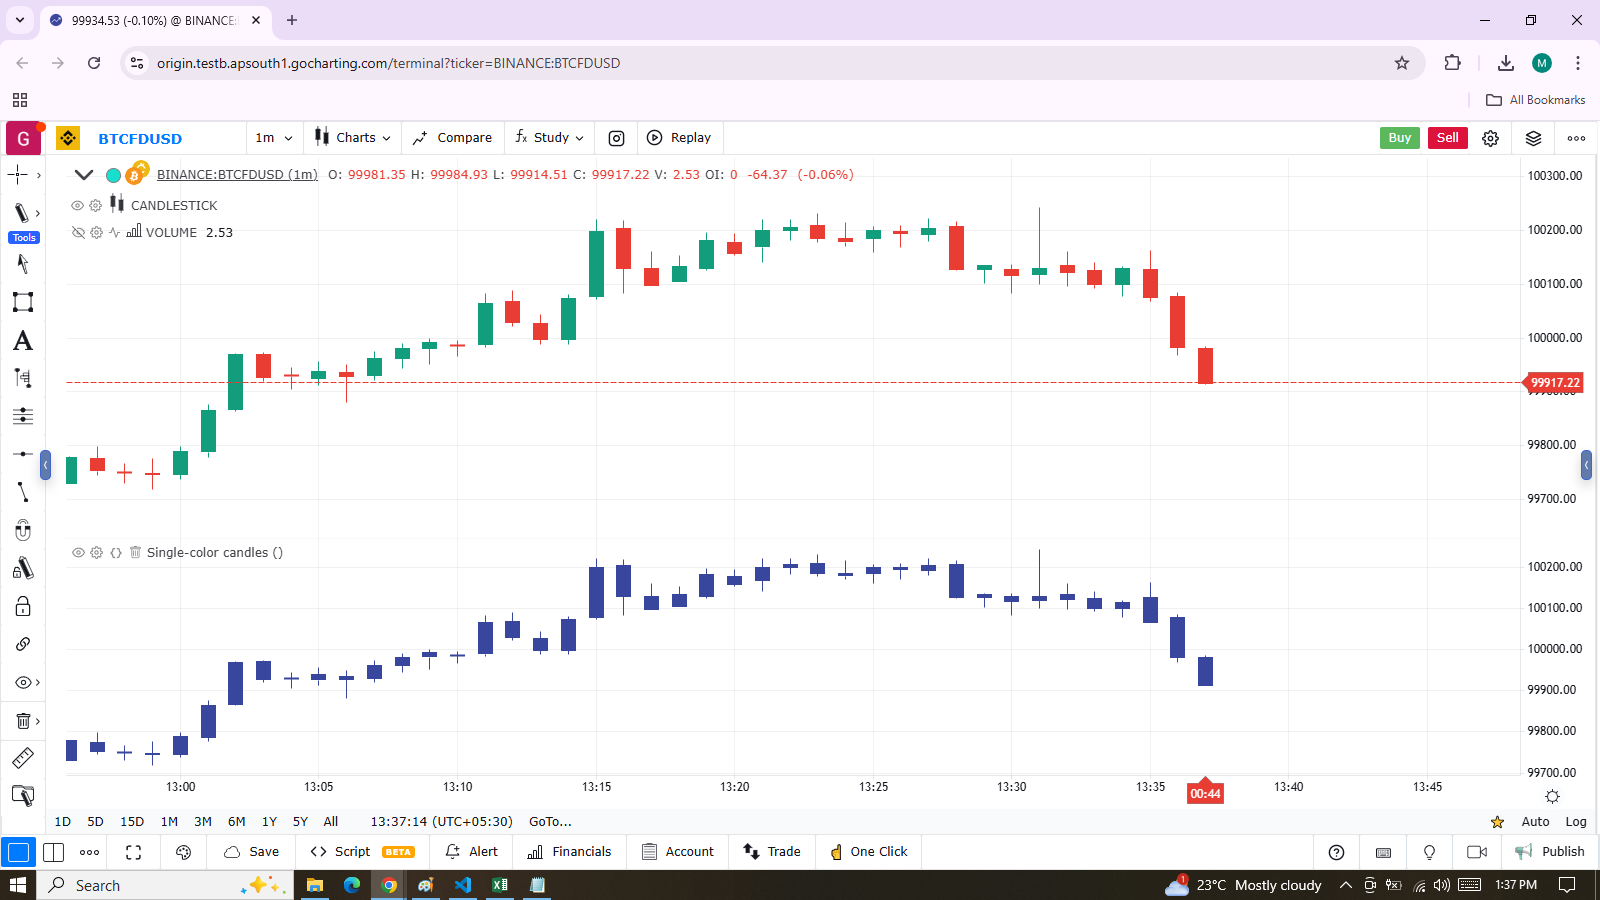Screen dimensions: 1600x900
Task: Click the layers icon in top-right toolbar
Action: [1533, 138]
